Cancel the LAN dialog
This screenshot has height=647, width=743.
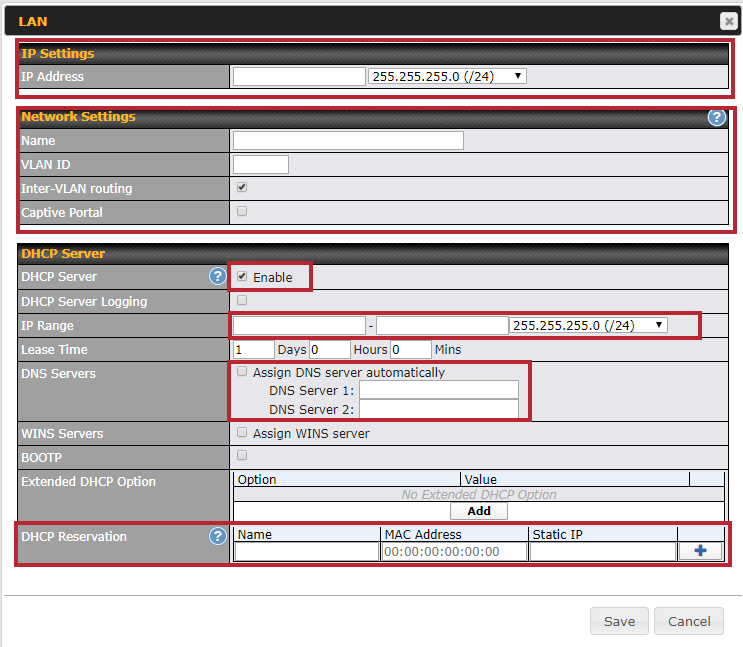689,621
